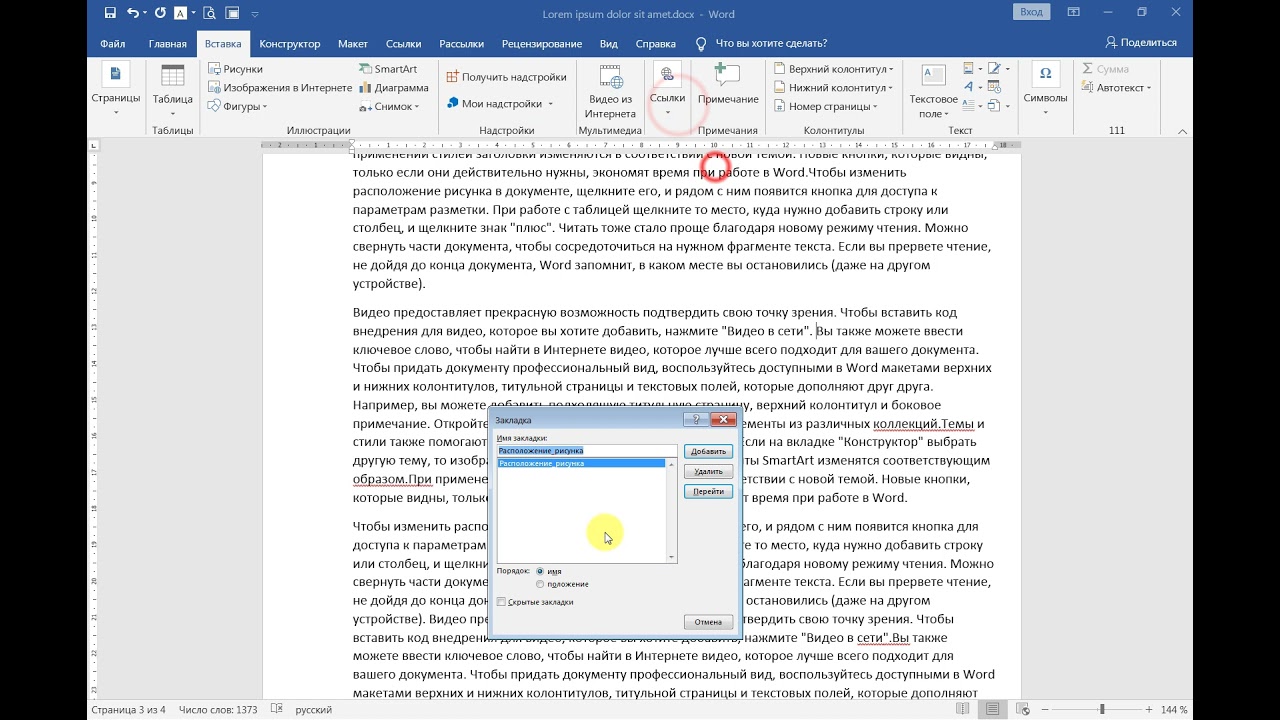Switch to the Макет tab
Viewport: 1280px width, 720px height.
click(353, 44)
